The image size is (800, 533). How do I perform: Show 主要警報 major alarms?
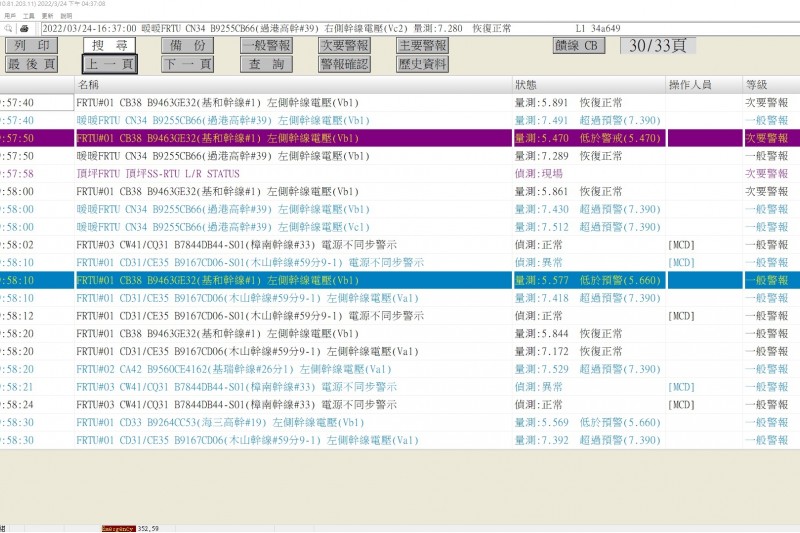click(422, 46)
